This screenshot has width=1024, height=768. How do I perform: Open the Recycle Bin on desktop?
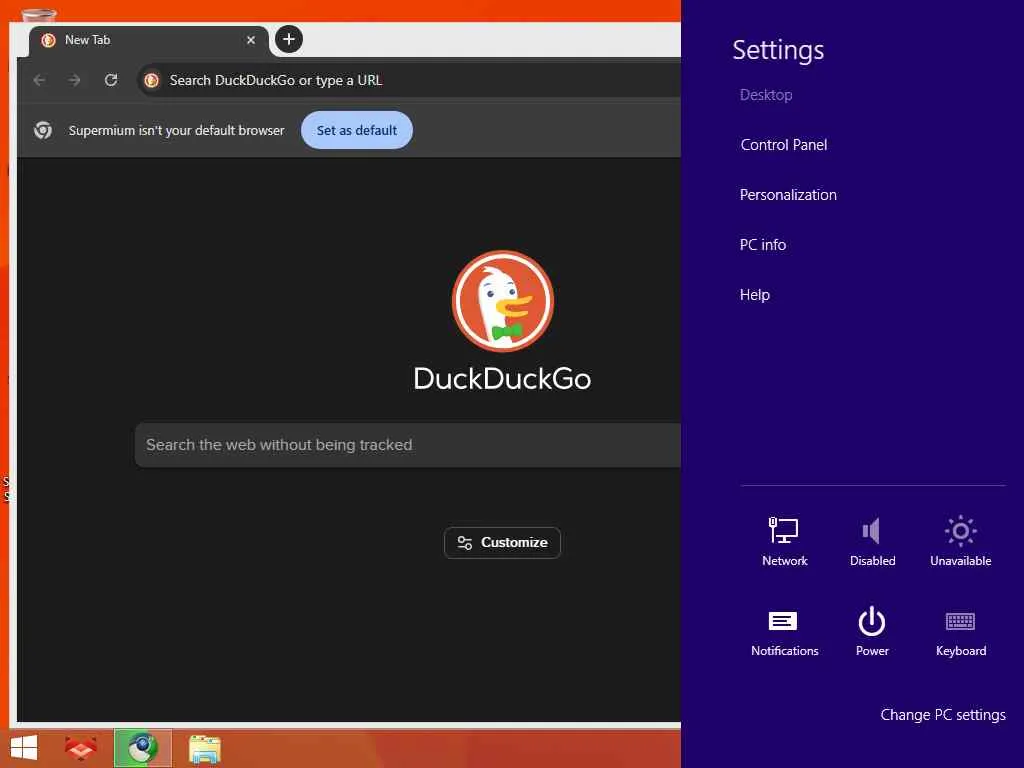[x=38, y=14]
